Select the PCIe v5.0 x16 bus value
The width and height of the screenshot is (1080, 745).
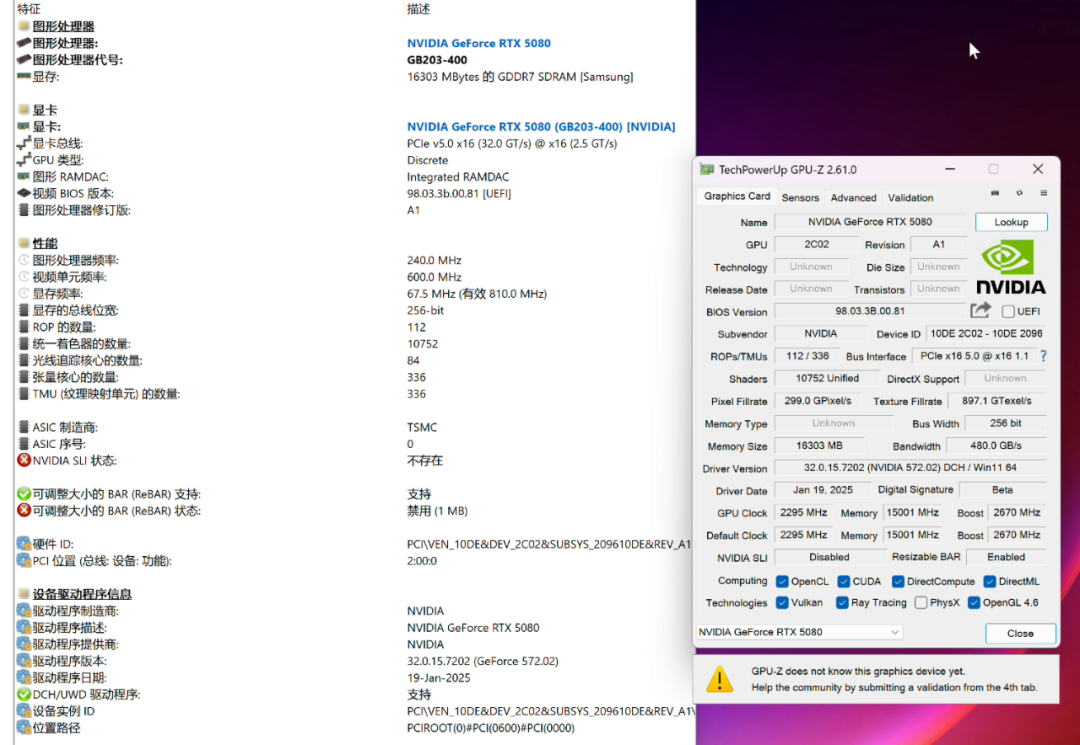(512, 143)
